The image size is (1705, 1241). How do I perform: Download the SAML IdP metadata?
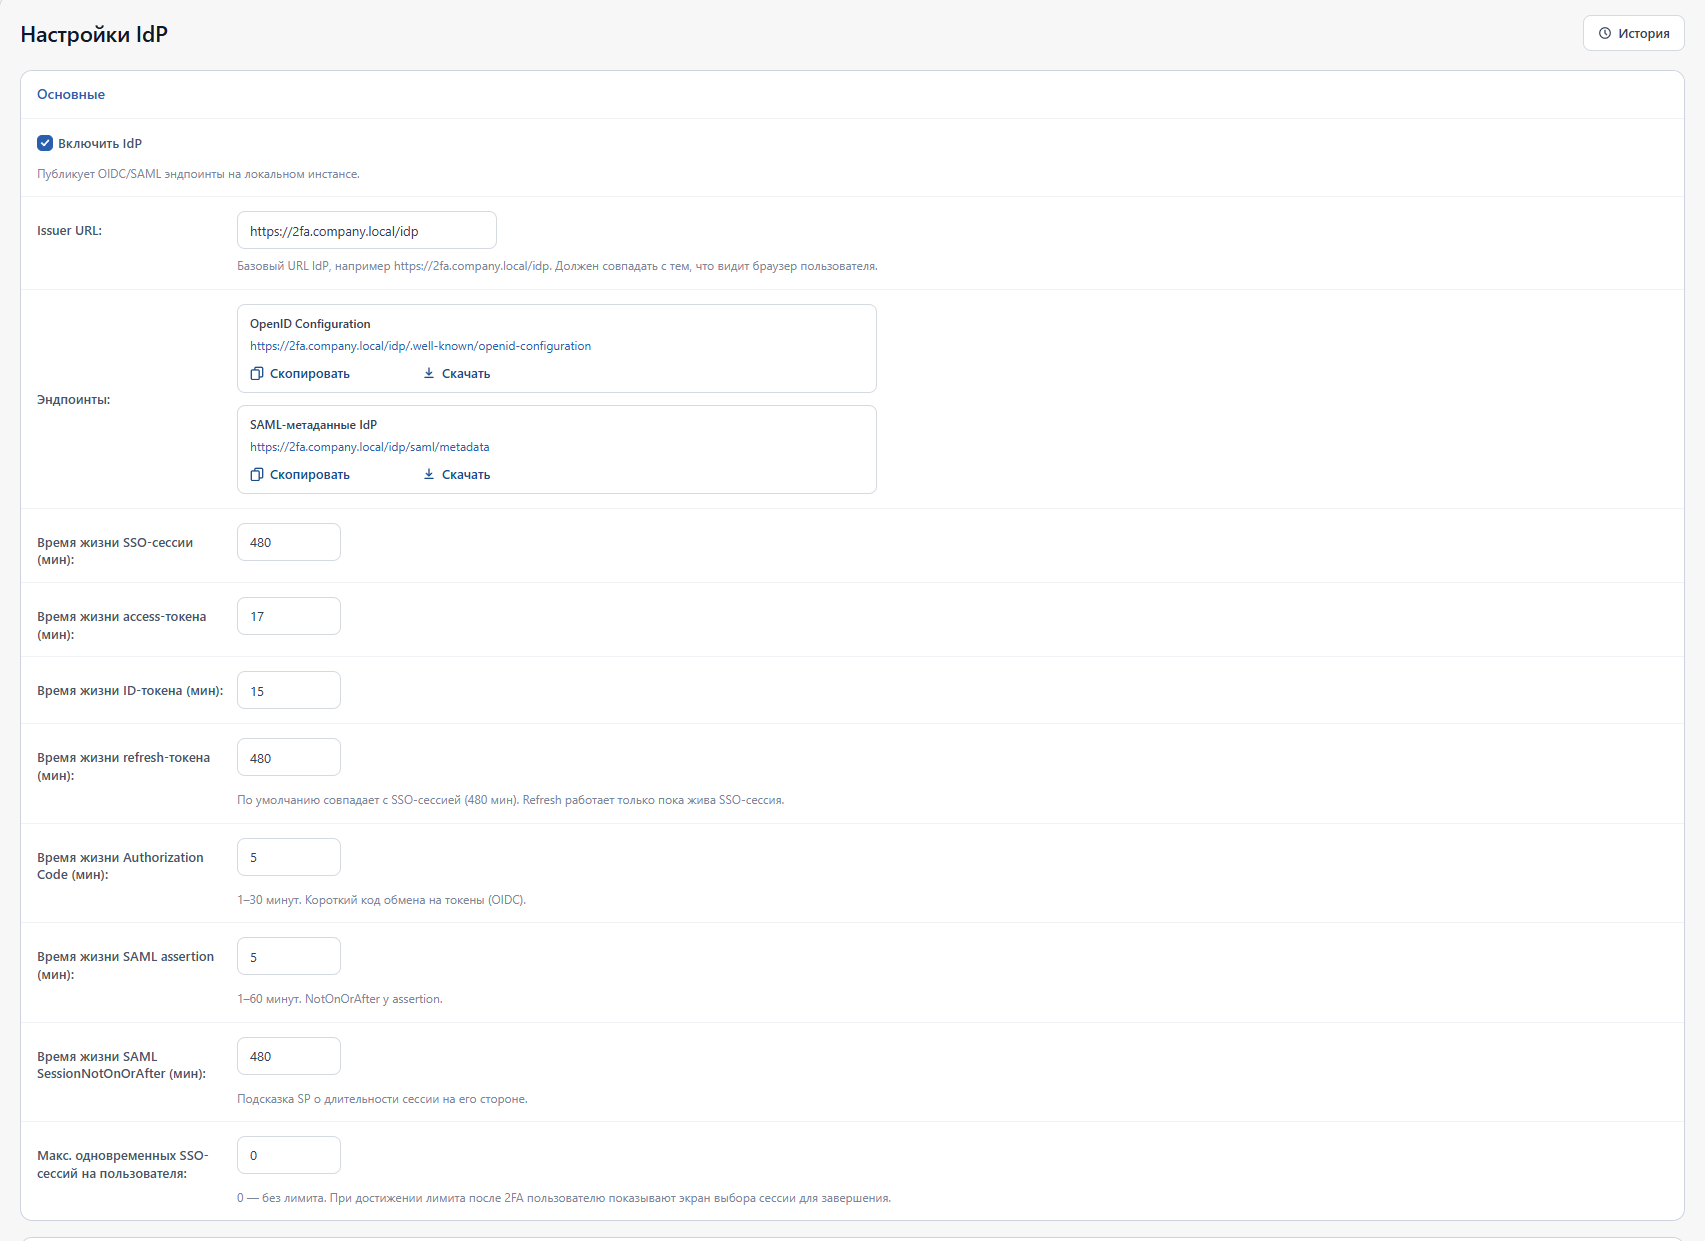(x=456, y=474)
